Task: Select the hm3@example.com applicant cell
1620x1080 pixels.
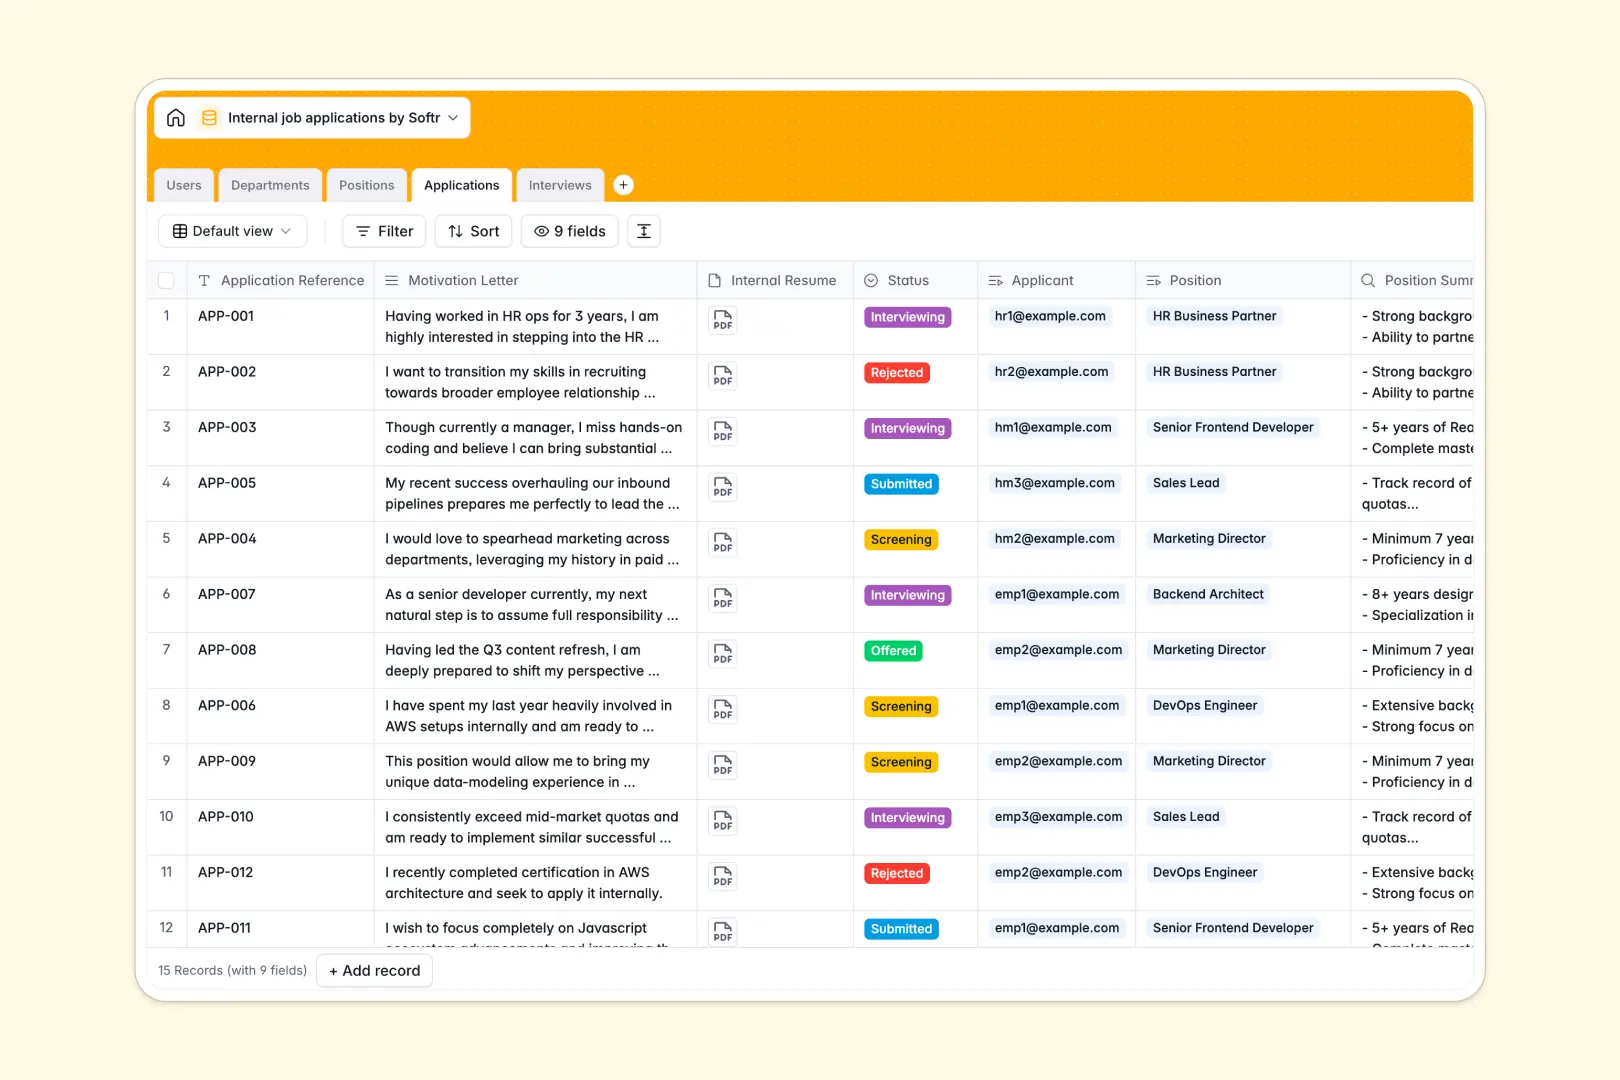Action: pyautogui.click(x=1054, y=482)
